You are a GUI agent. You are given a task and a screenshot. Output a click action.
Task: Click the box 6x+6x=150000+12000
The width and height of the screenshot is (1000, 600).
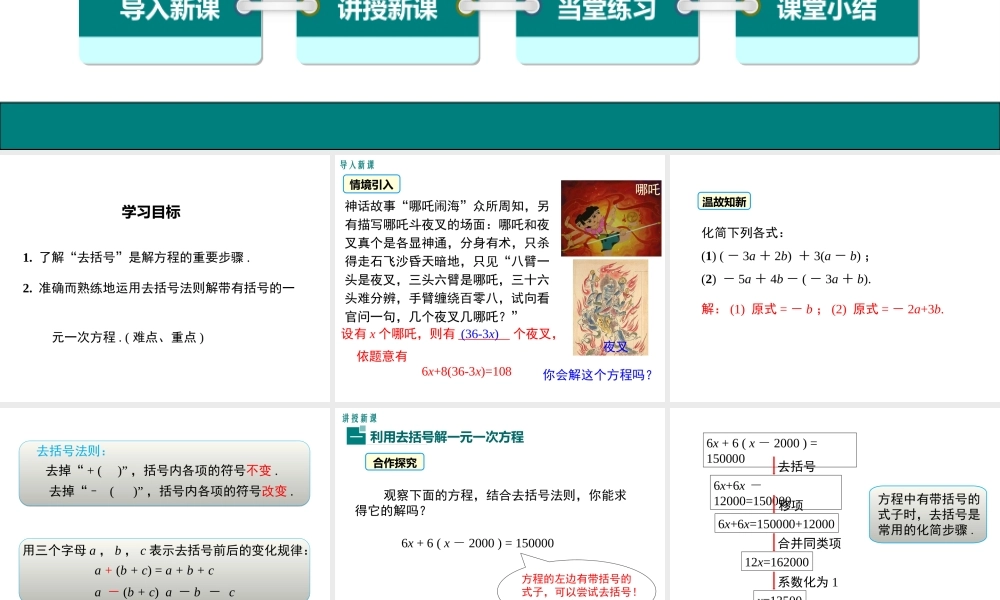(776, 523)
